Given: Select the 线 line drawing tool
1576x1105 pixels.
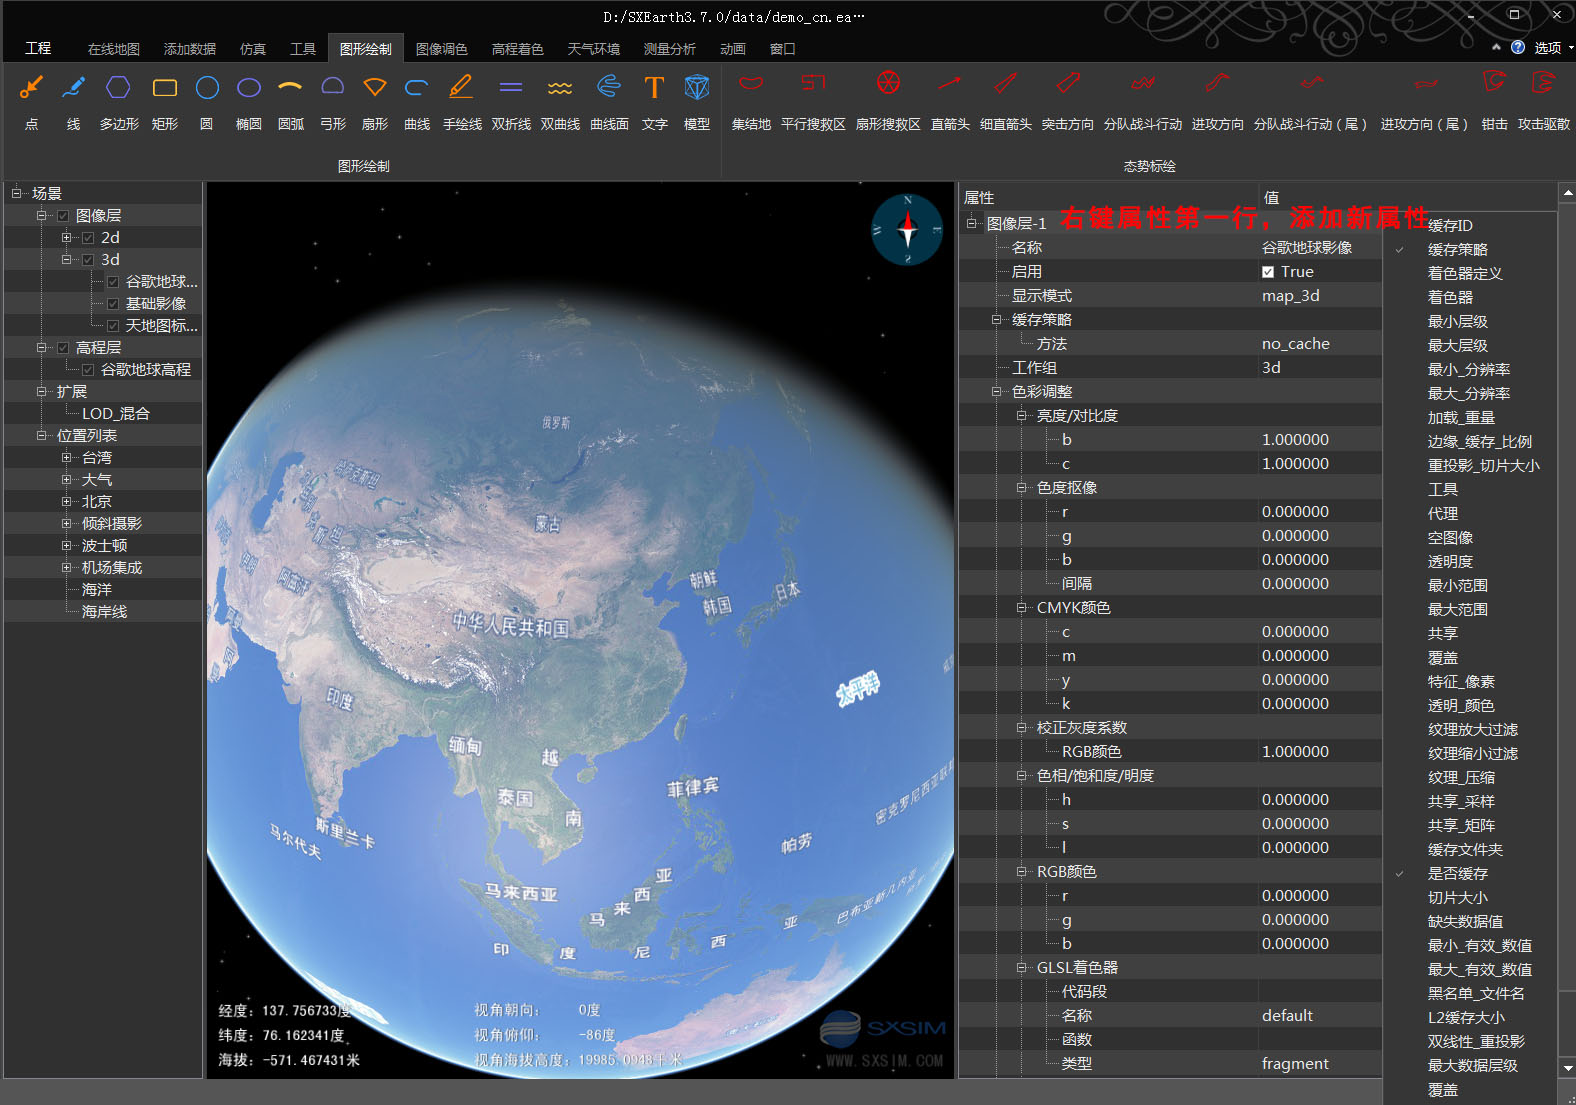Looking at the screenshot, I should click(x=73, y=102).
